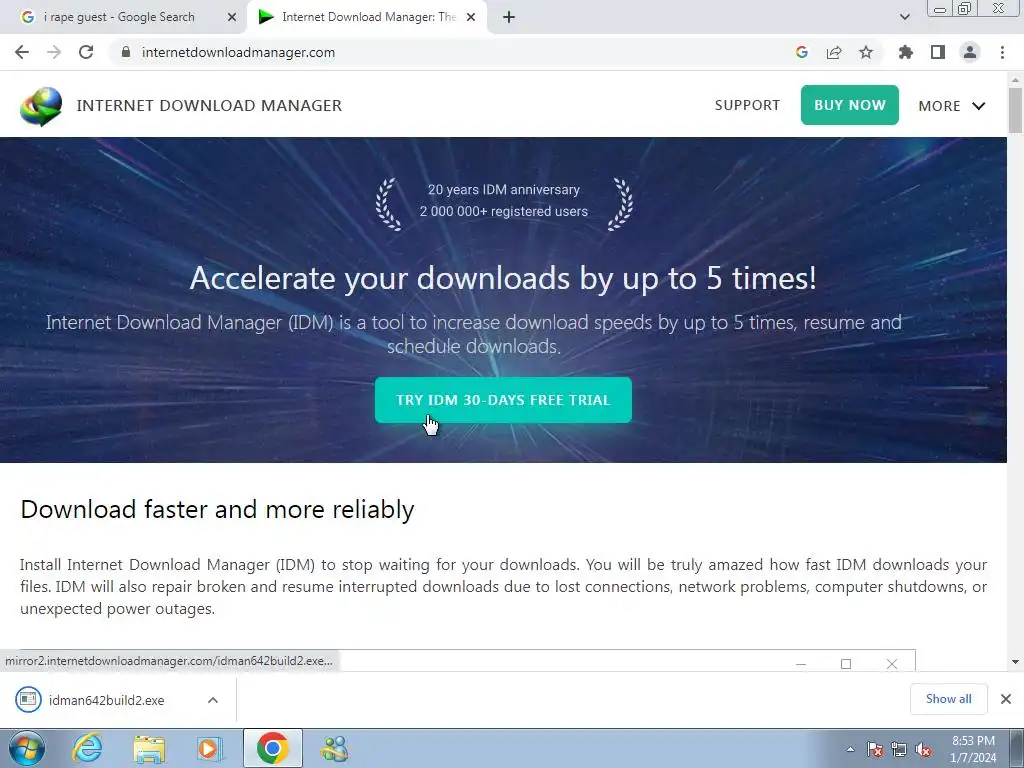Expand options arrow for idman642build2.exe
The width and height of the screenshot is (1024, 768).
pos(213,700)
